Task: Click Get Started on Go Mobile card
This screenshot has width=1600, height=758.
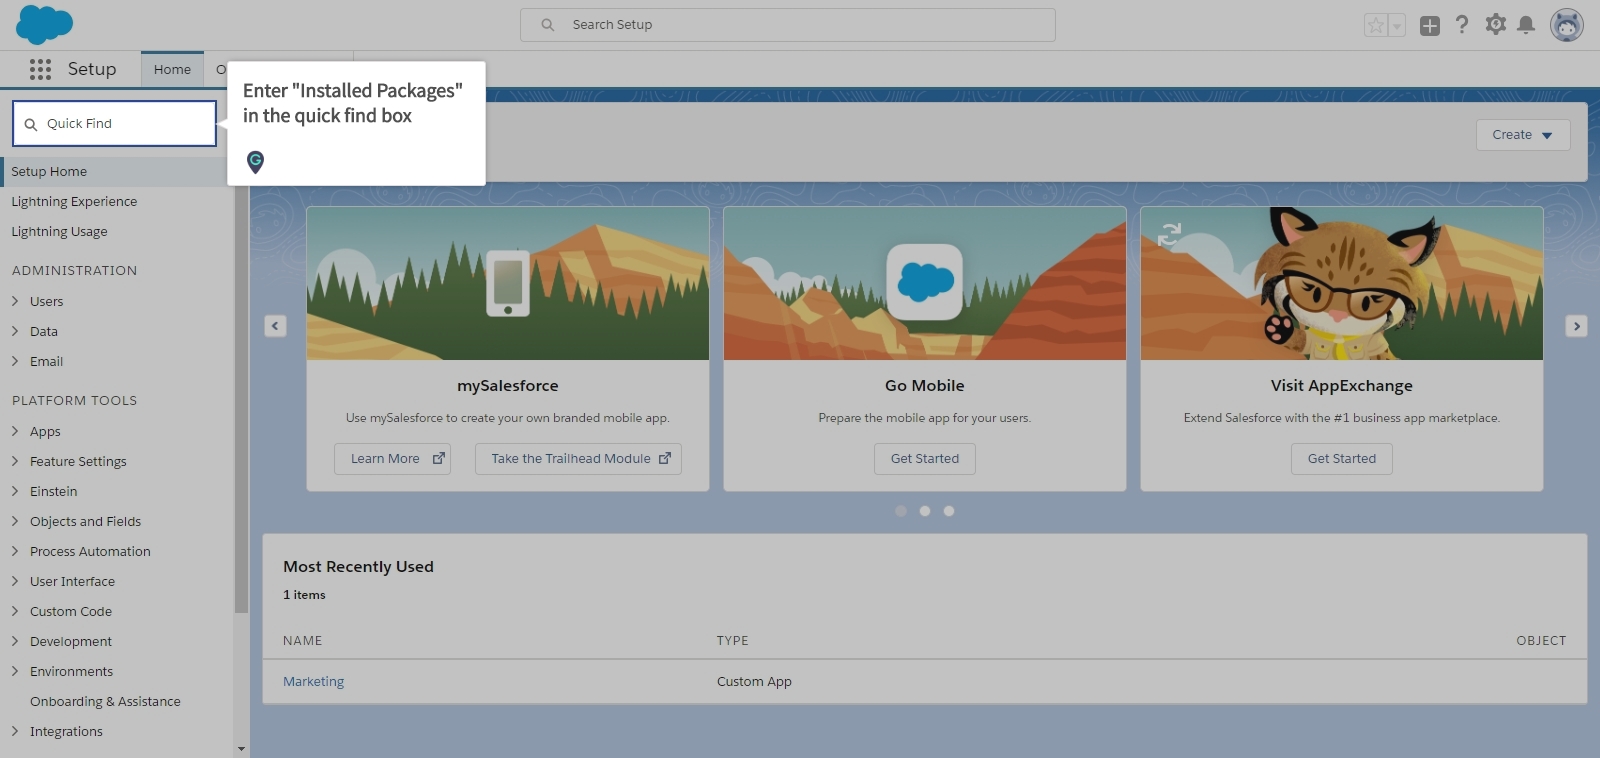Action: point(925,459)
